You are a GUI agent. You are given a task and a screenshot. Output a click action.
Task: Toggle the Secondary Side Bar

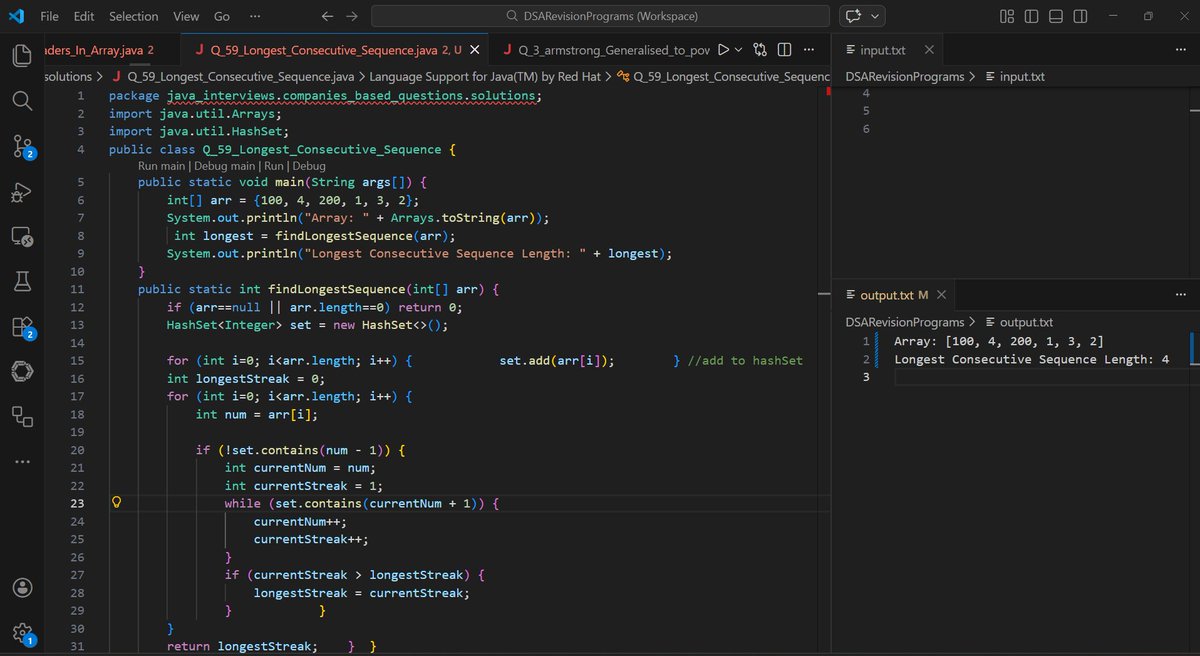[1080, 16]
